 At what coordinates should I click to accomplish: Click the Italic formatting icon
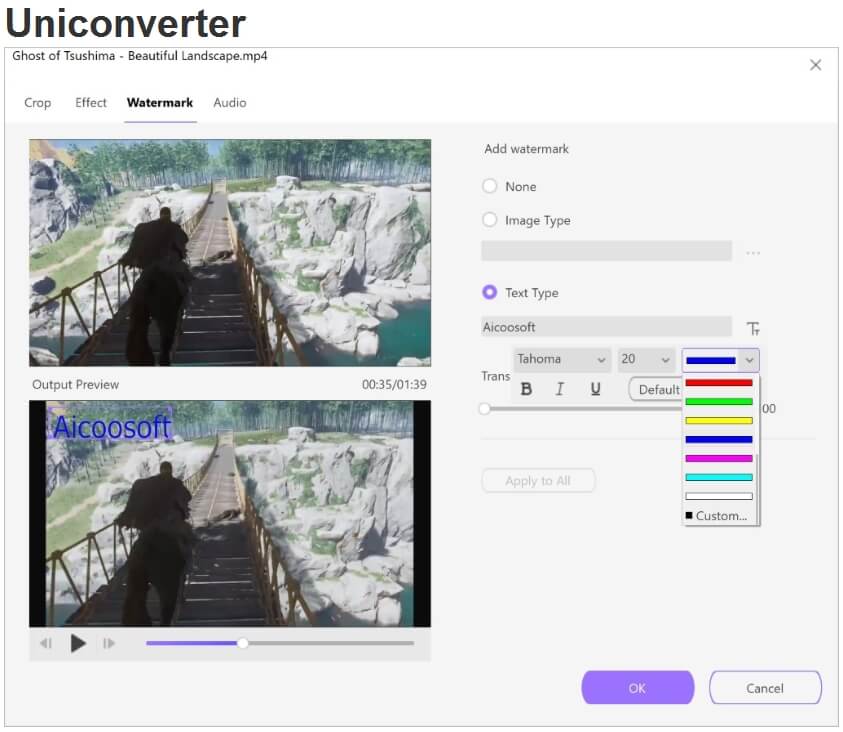point(560,389)
